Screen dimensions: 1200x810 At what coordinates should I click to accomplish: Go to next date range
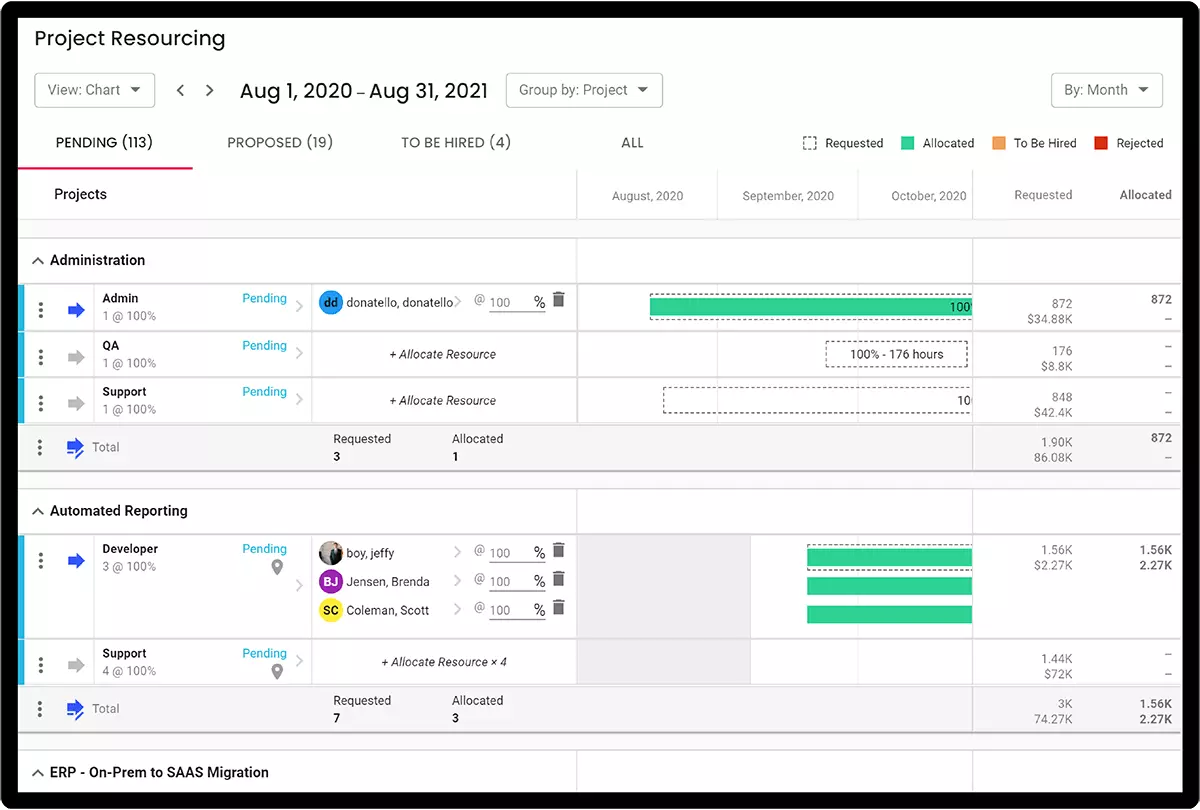(x=210, y=90)
